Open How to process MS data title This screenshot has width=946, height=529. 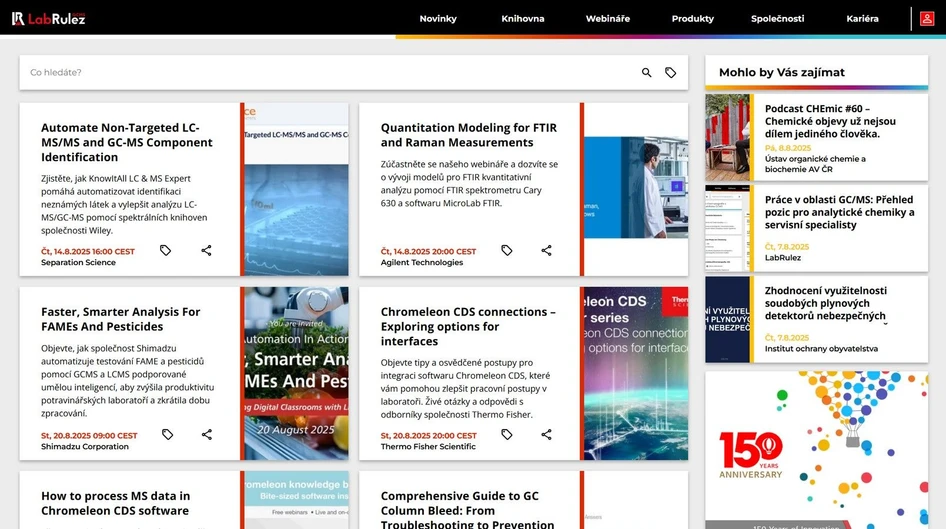tap(115, 503)
